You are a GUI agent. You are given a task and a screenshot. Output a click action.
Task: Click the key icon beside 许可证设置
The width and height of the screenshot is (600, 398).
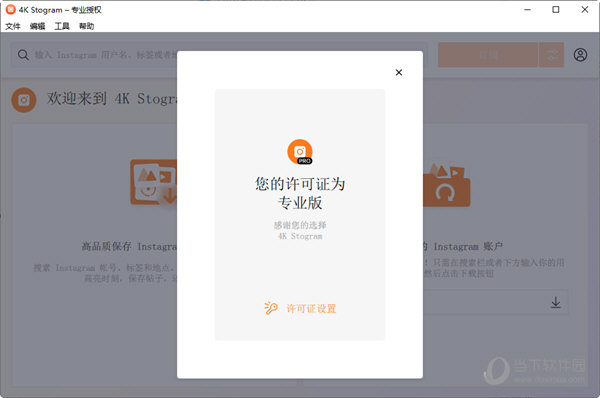pyautogui.click(x=271, y=308)
